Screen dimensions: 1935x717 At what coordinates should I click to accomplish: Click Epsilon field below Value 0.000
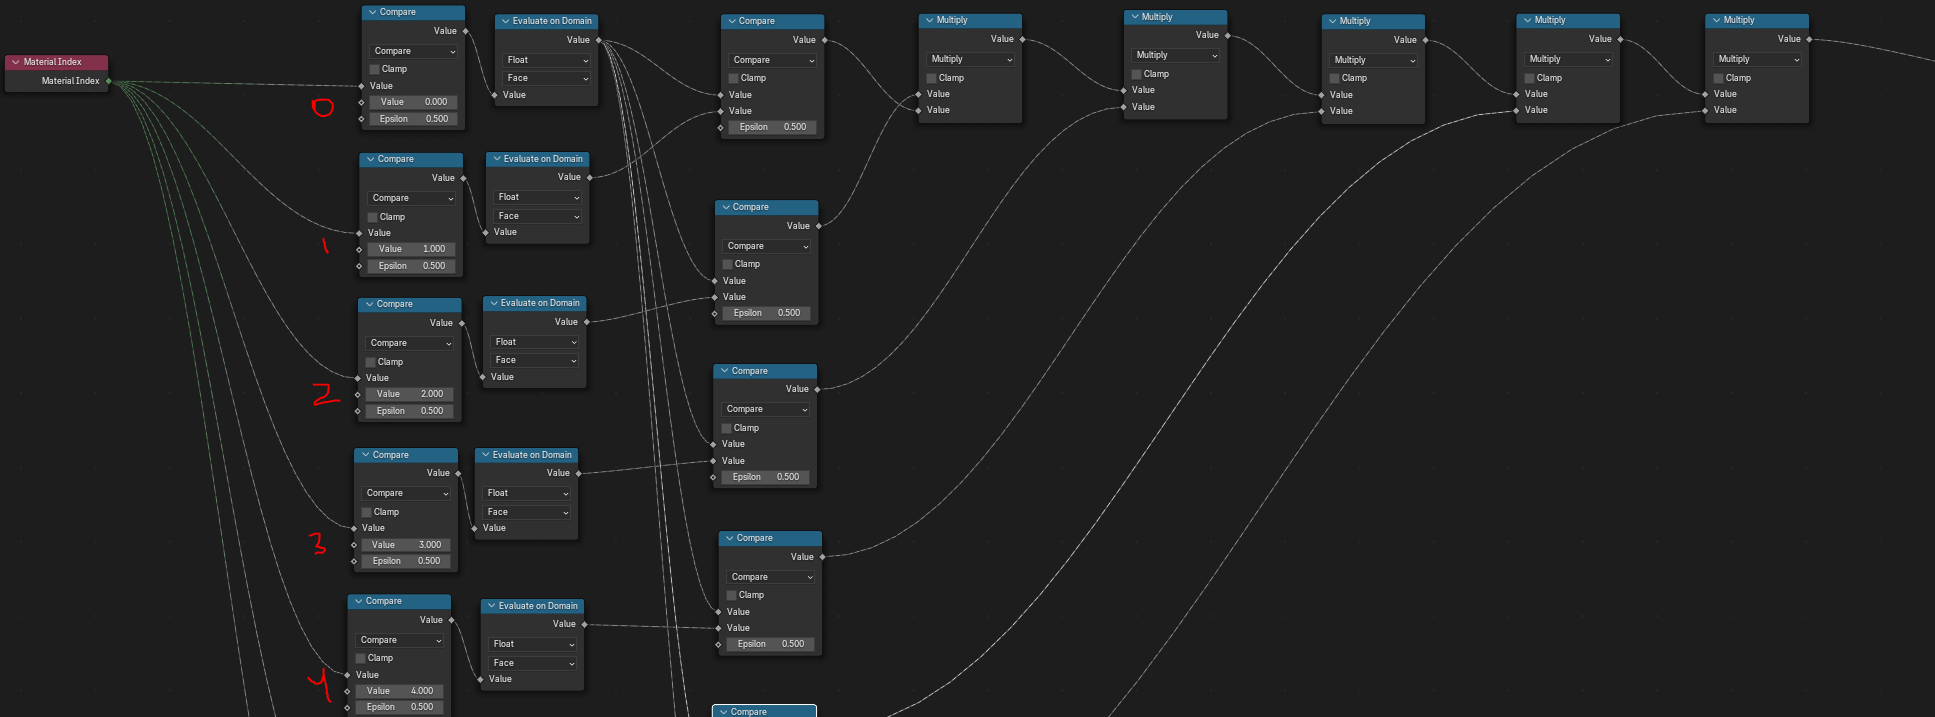[413, 119]
